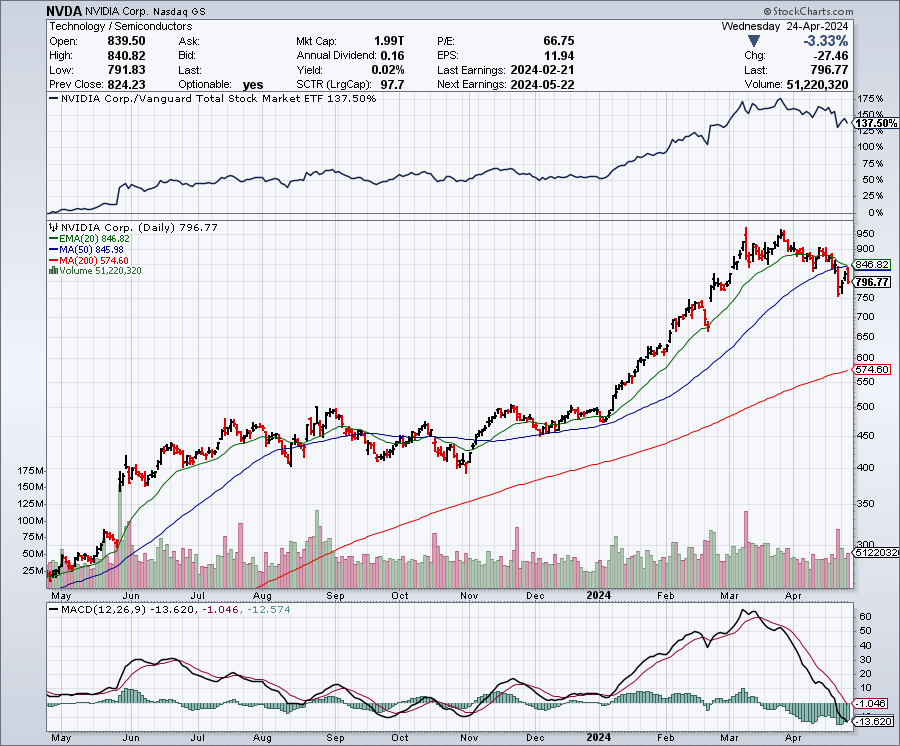The image size is (900, 746).
Task: Click the 175M label on the volume axis
Action: (30, 471)
